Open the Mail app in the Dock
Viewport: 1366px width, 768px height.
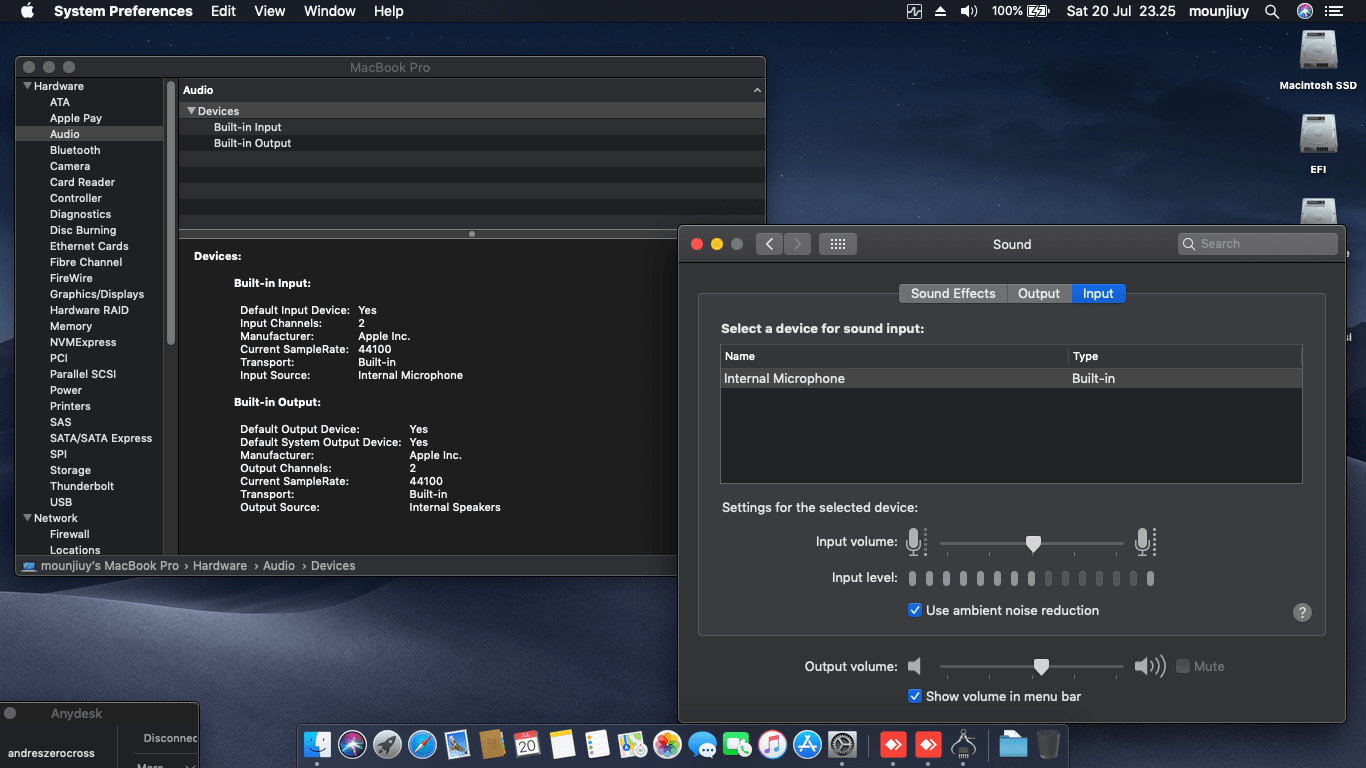[457, 744]
